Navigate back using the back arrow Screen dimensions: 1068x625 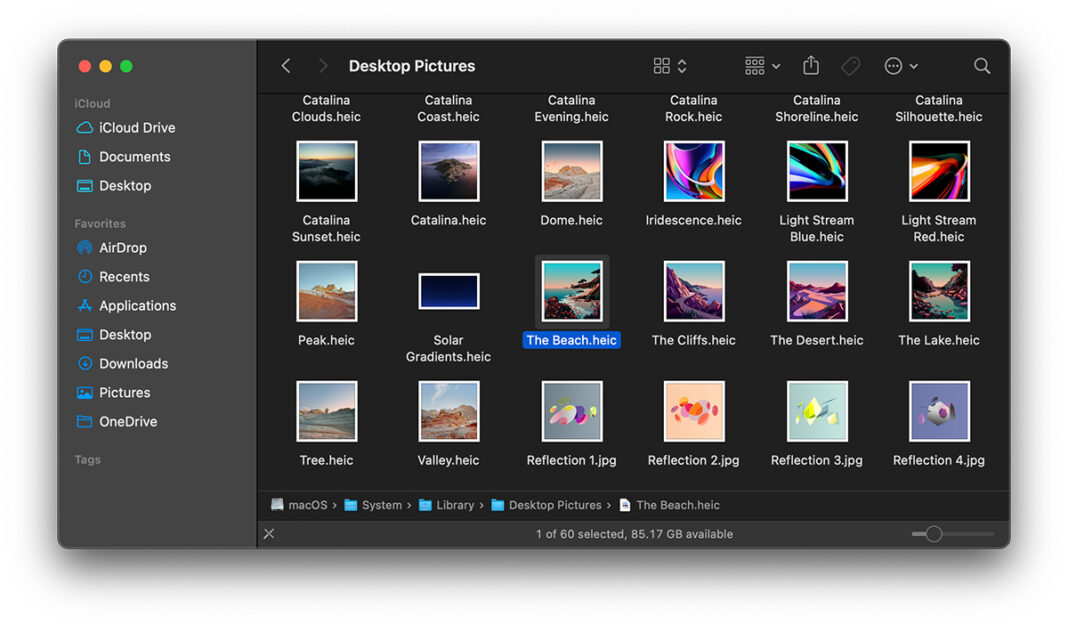285,65
